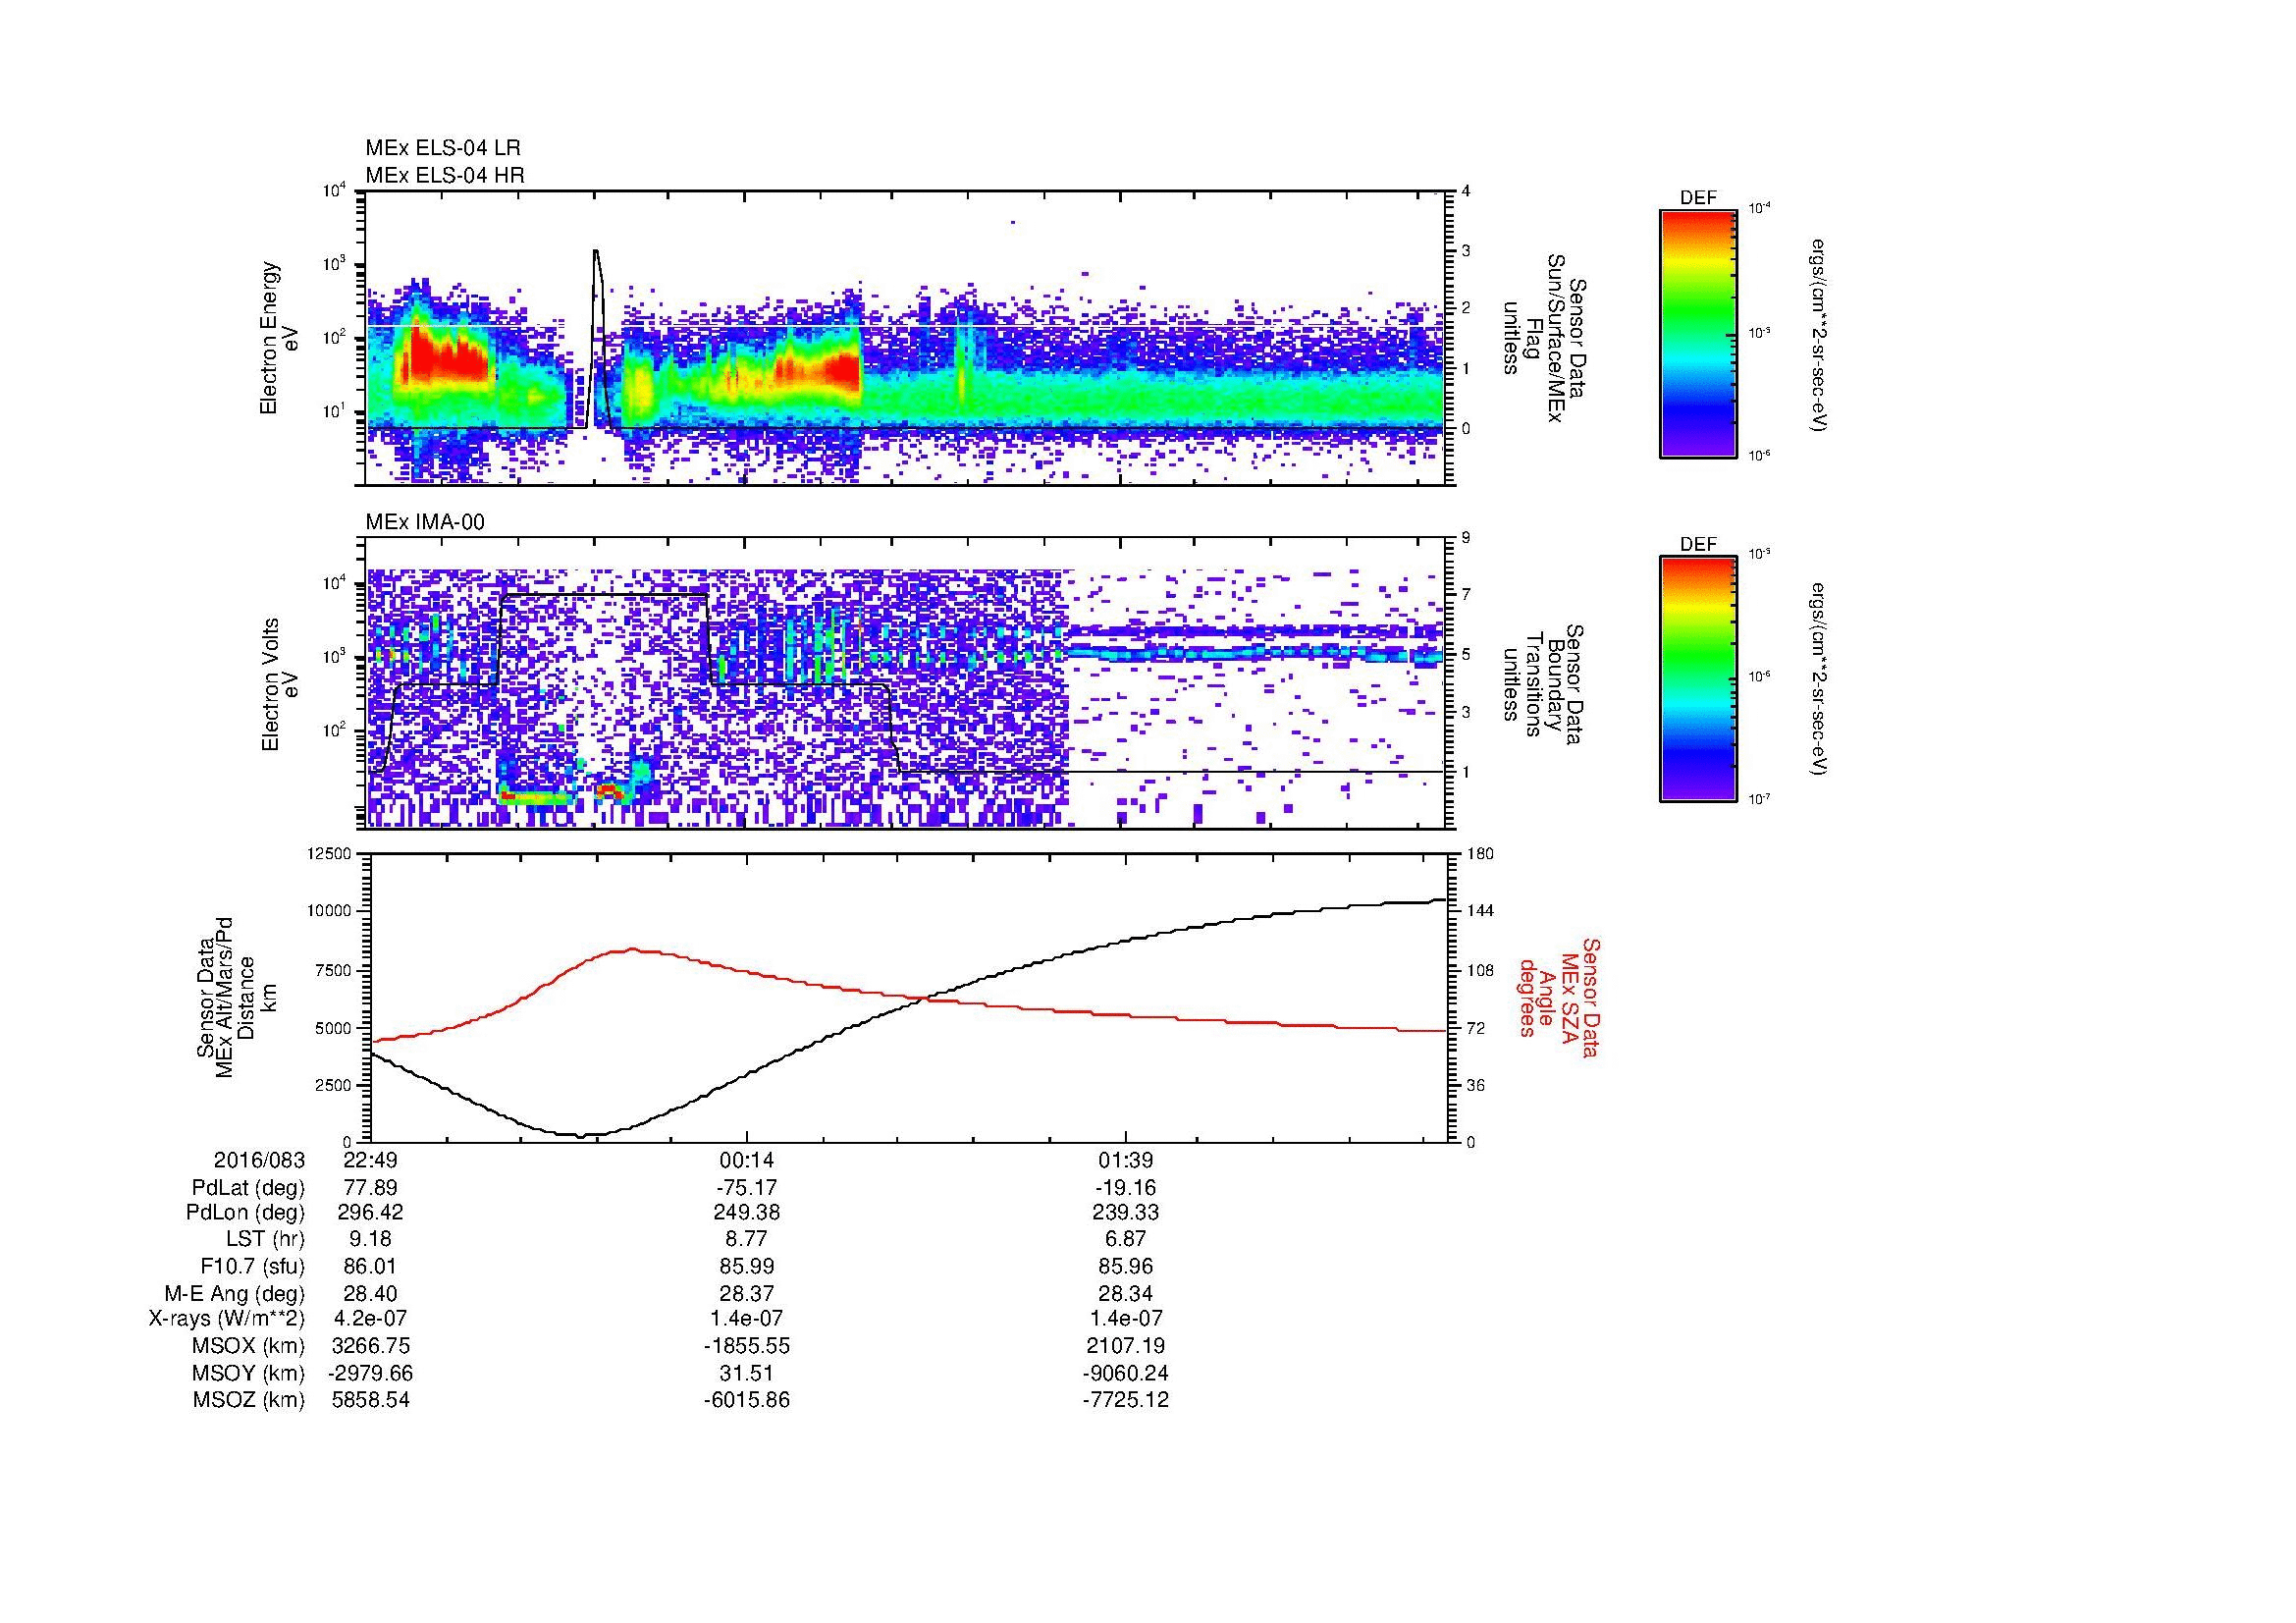Click the 'X-rays (W/m**2)' row label
Image resolution: width=2296 pixels, height=1623 pixels.
coord(227,1319)
